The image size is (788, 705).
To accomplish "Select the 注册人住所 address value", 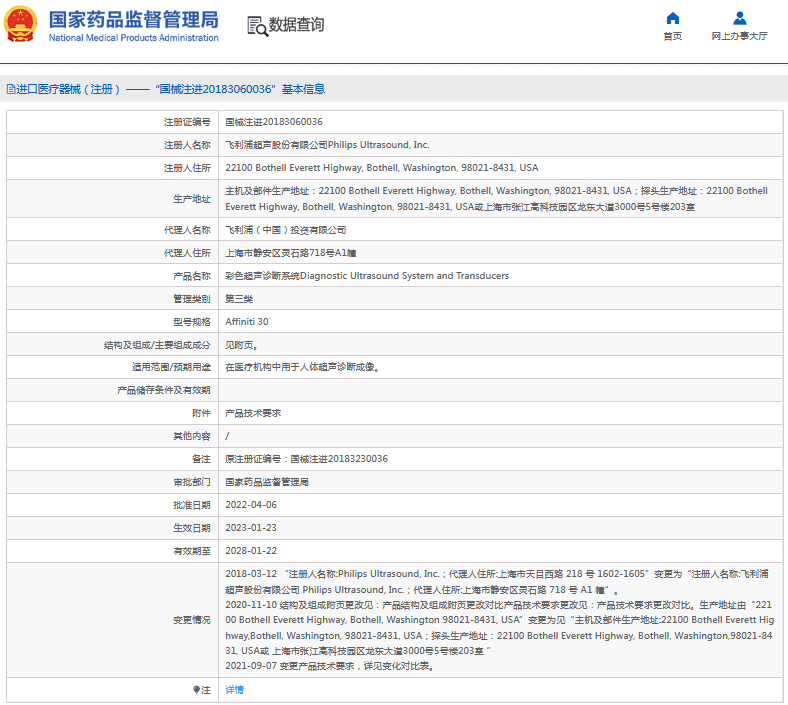I will coord(381,168).
